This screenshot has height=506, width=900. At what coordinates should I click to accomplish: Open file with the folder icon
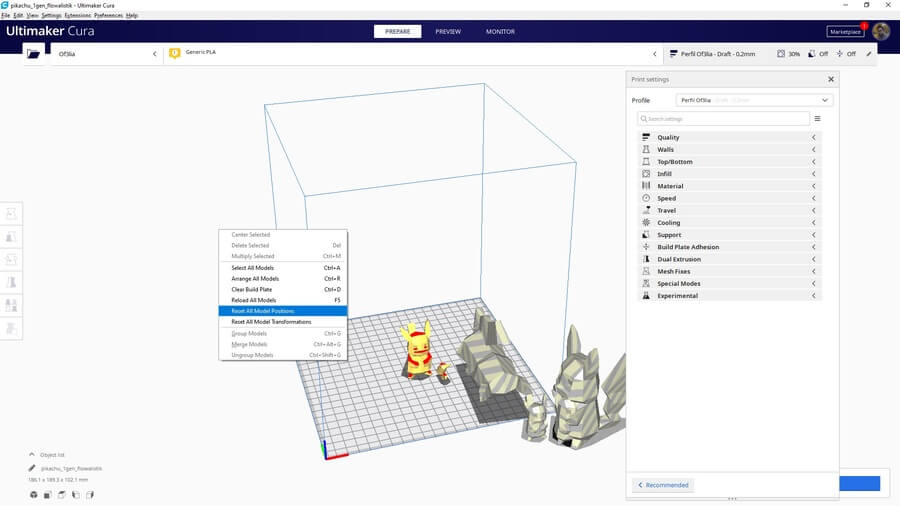click(x=34, y=54)
